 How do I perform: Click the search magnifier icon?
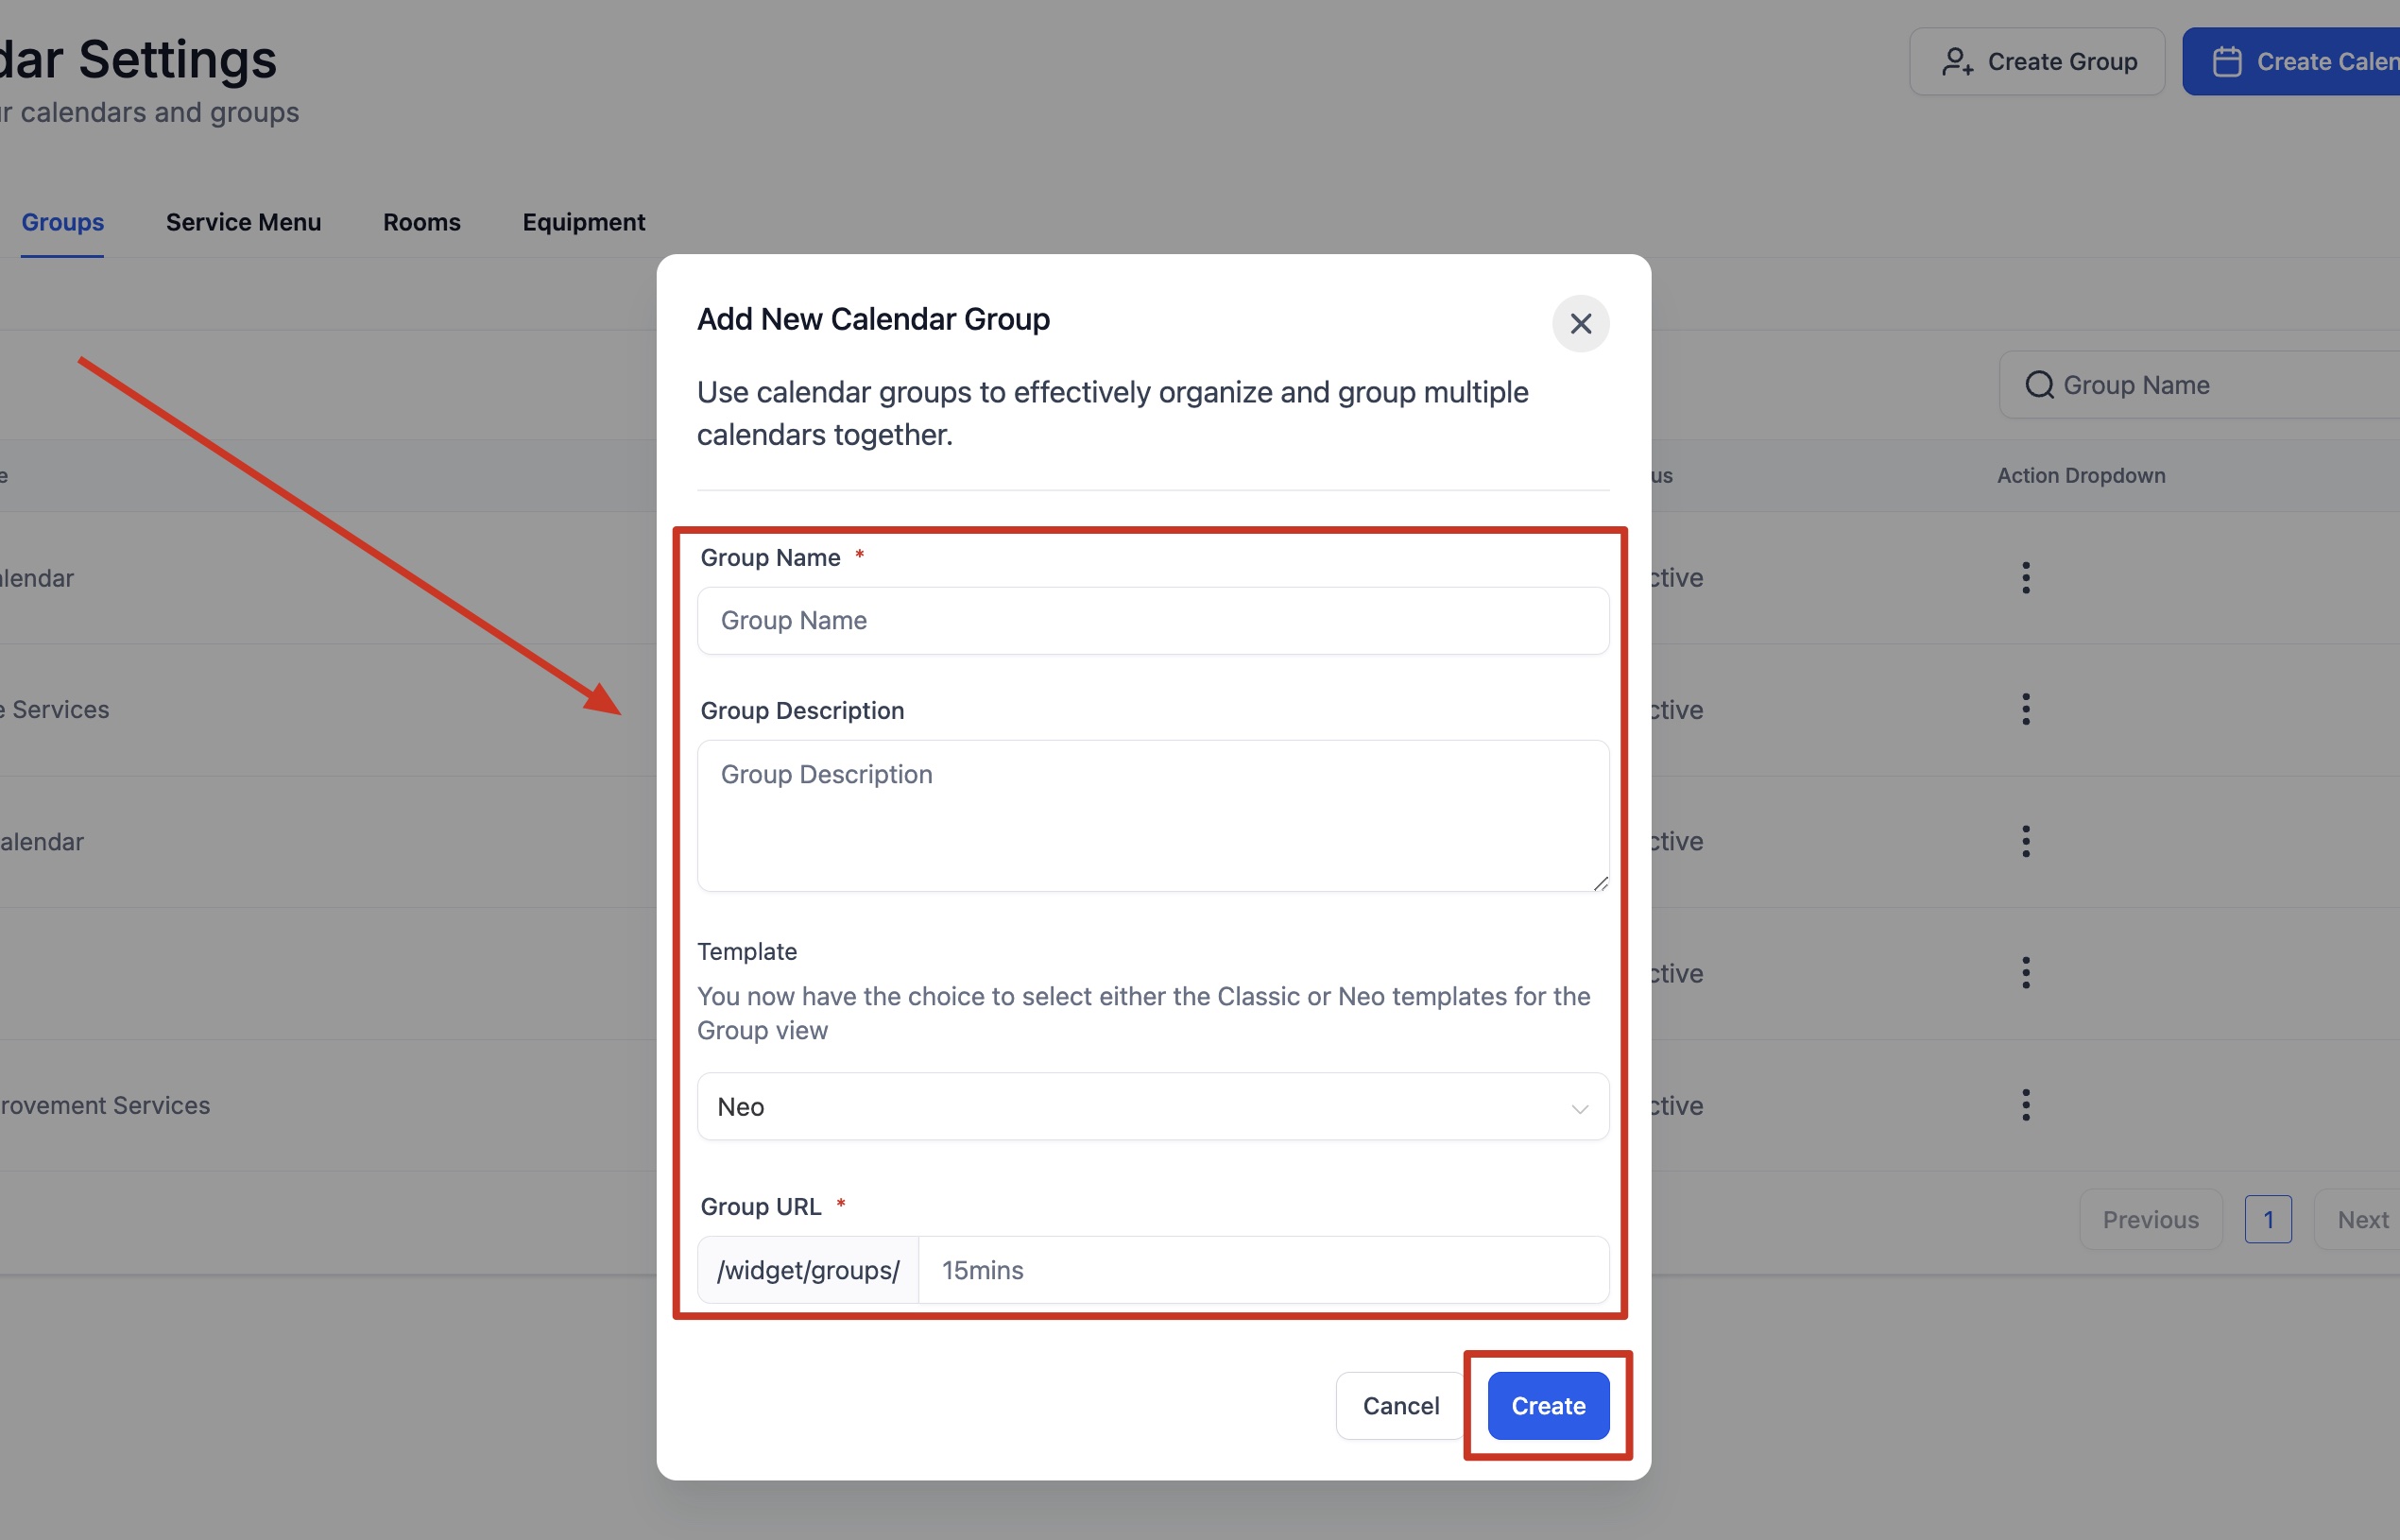(2039, 385)
